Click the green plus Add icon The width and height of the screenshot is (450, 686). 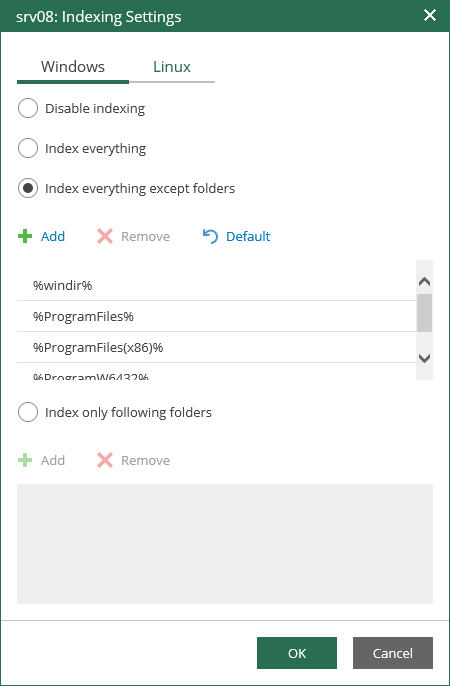[25, 236]
